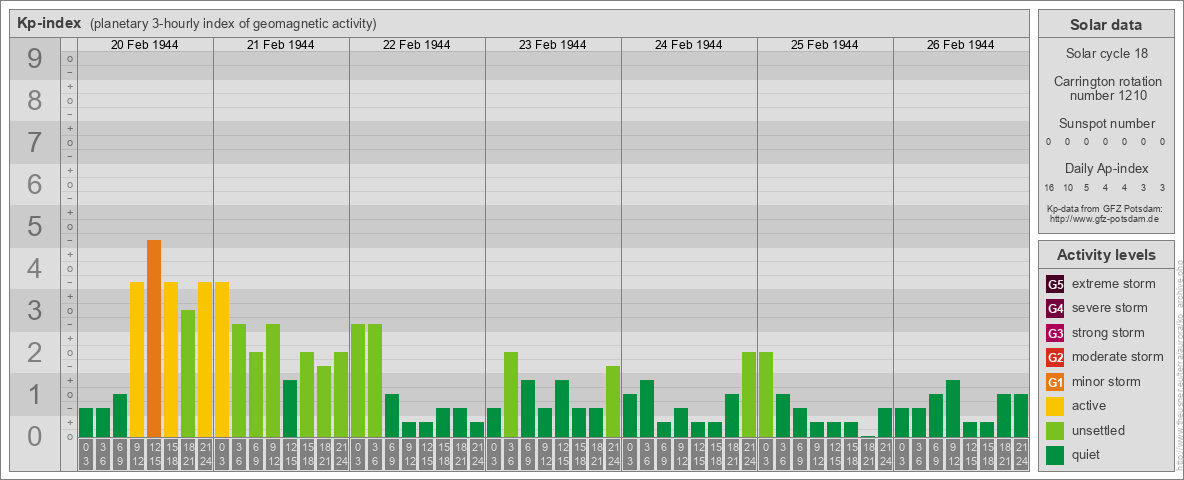
Task: Click the Ap-index value 5
Action: (x=1087, y=187)
